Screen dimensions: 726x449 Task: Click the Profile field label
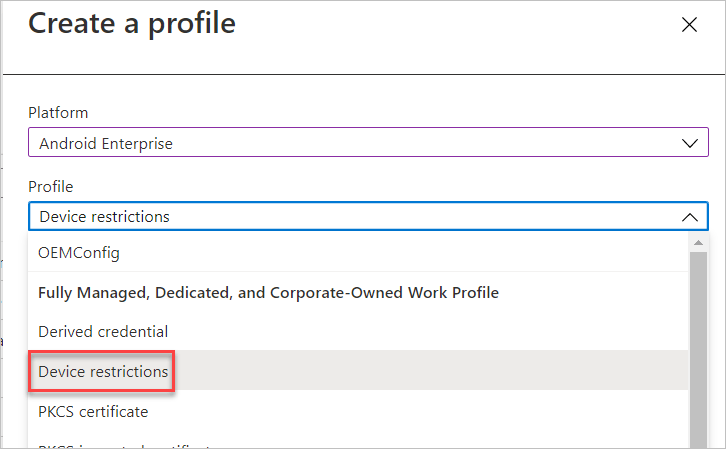click(x=50, y=187)
